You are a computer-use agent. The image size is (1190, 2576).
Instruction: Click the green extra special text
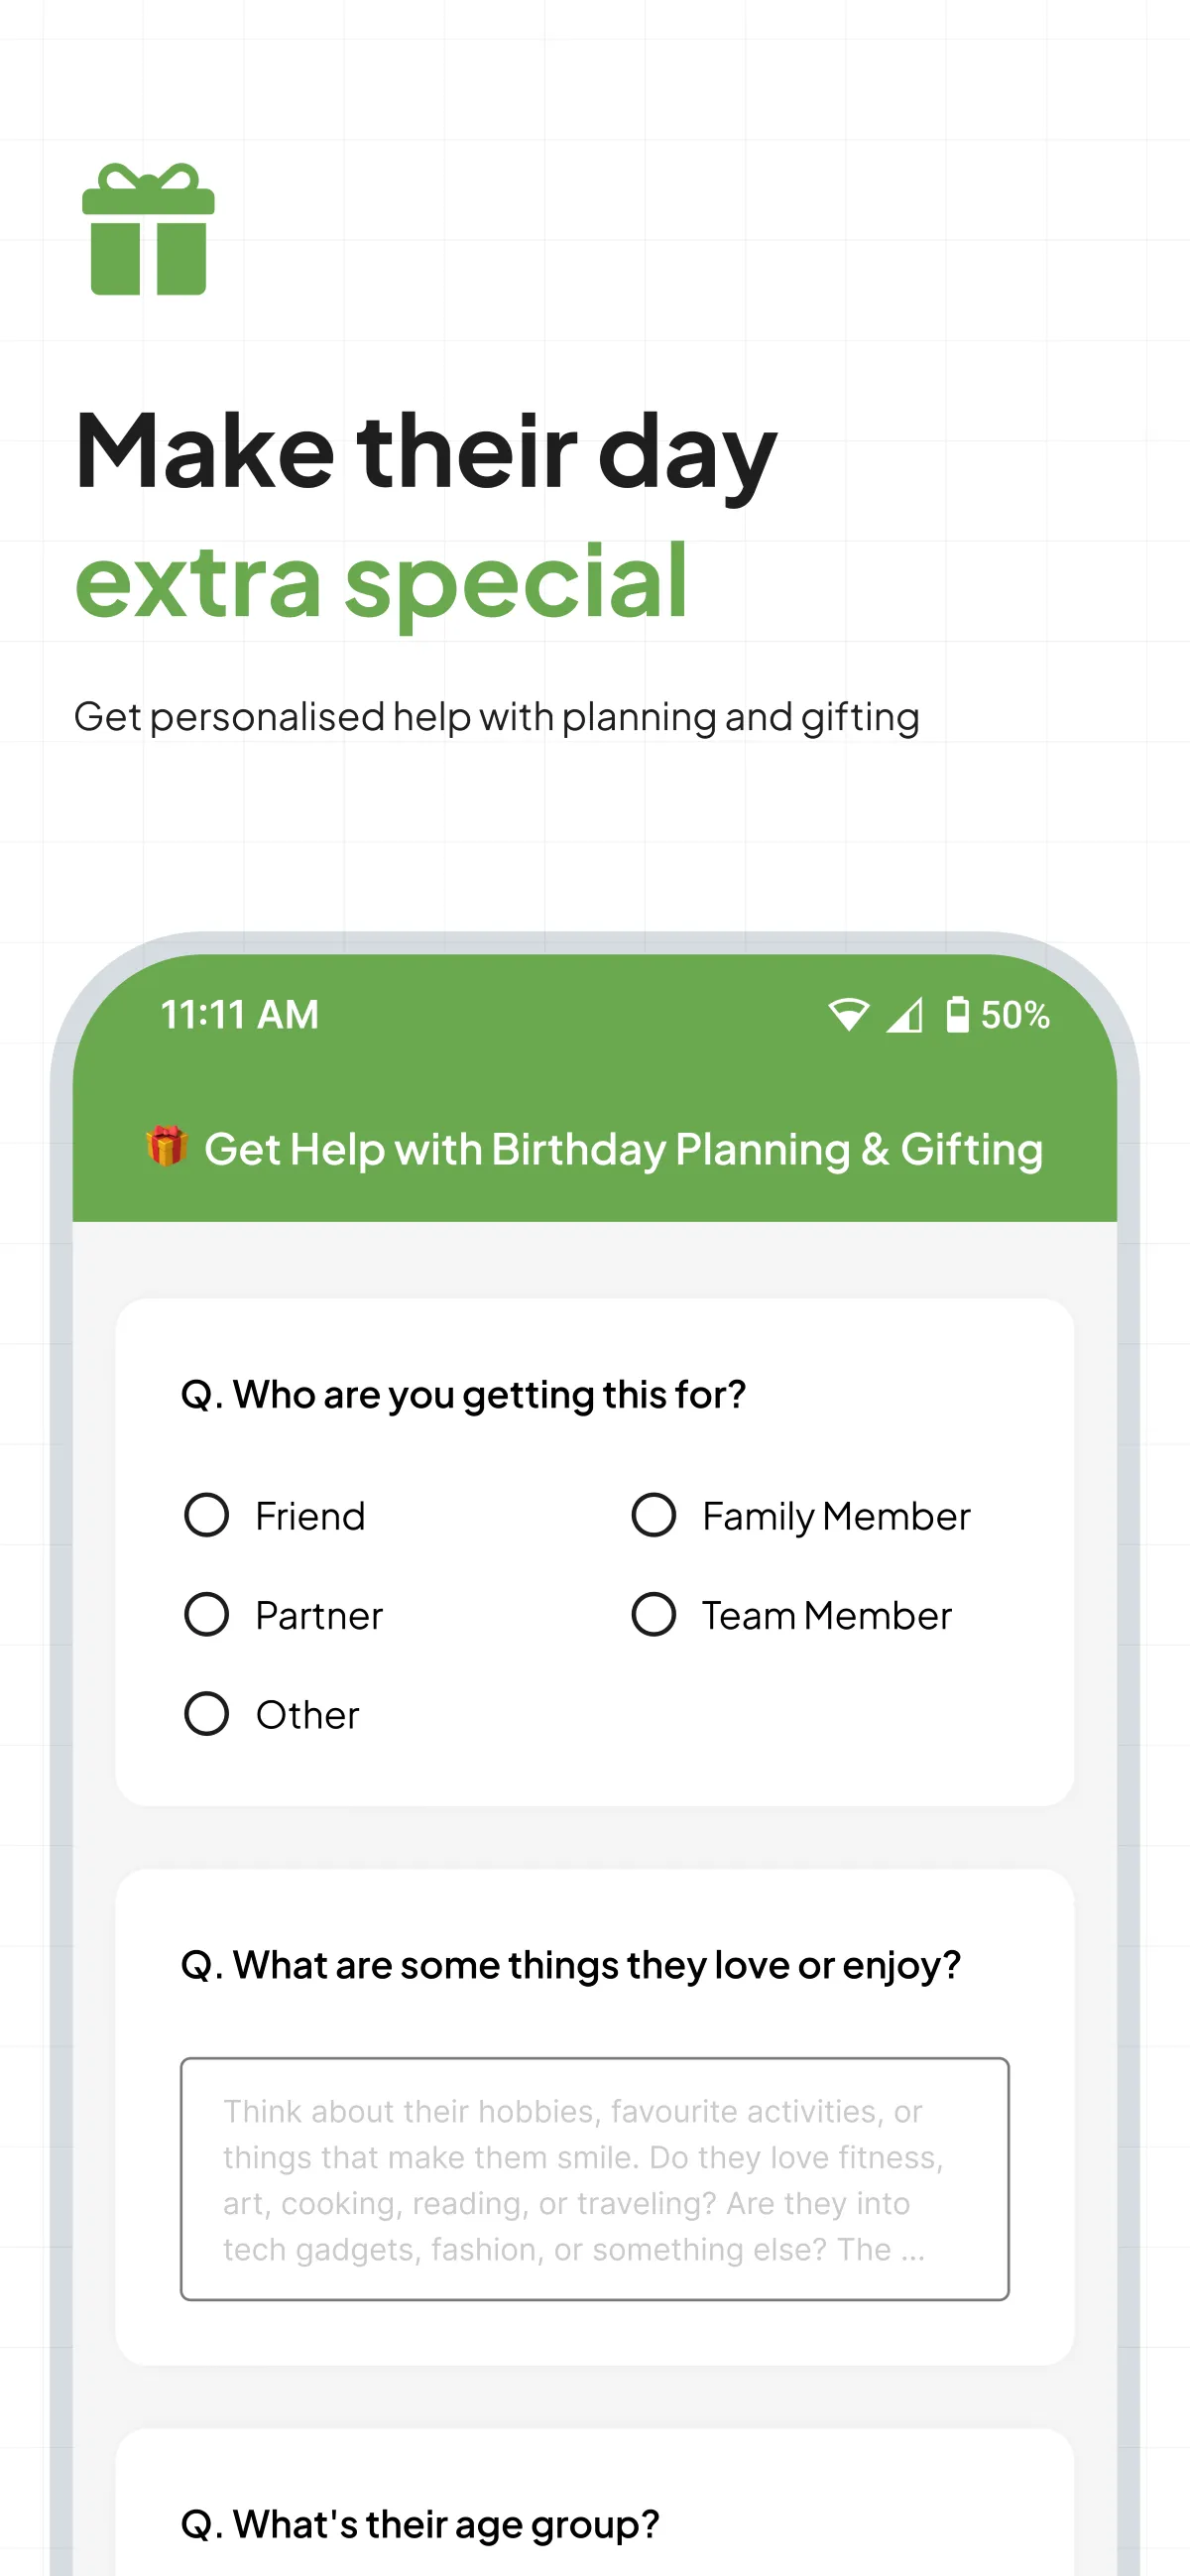coord(381,581)
